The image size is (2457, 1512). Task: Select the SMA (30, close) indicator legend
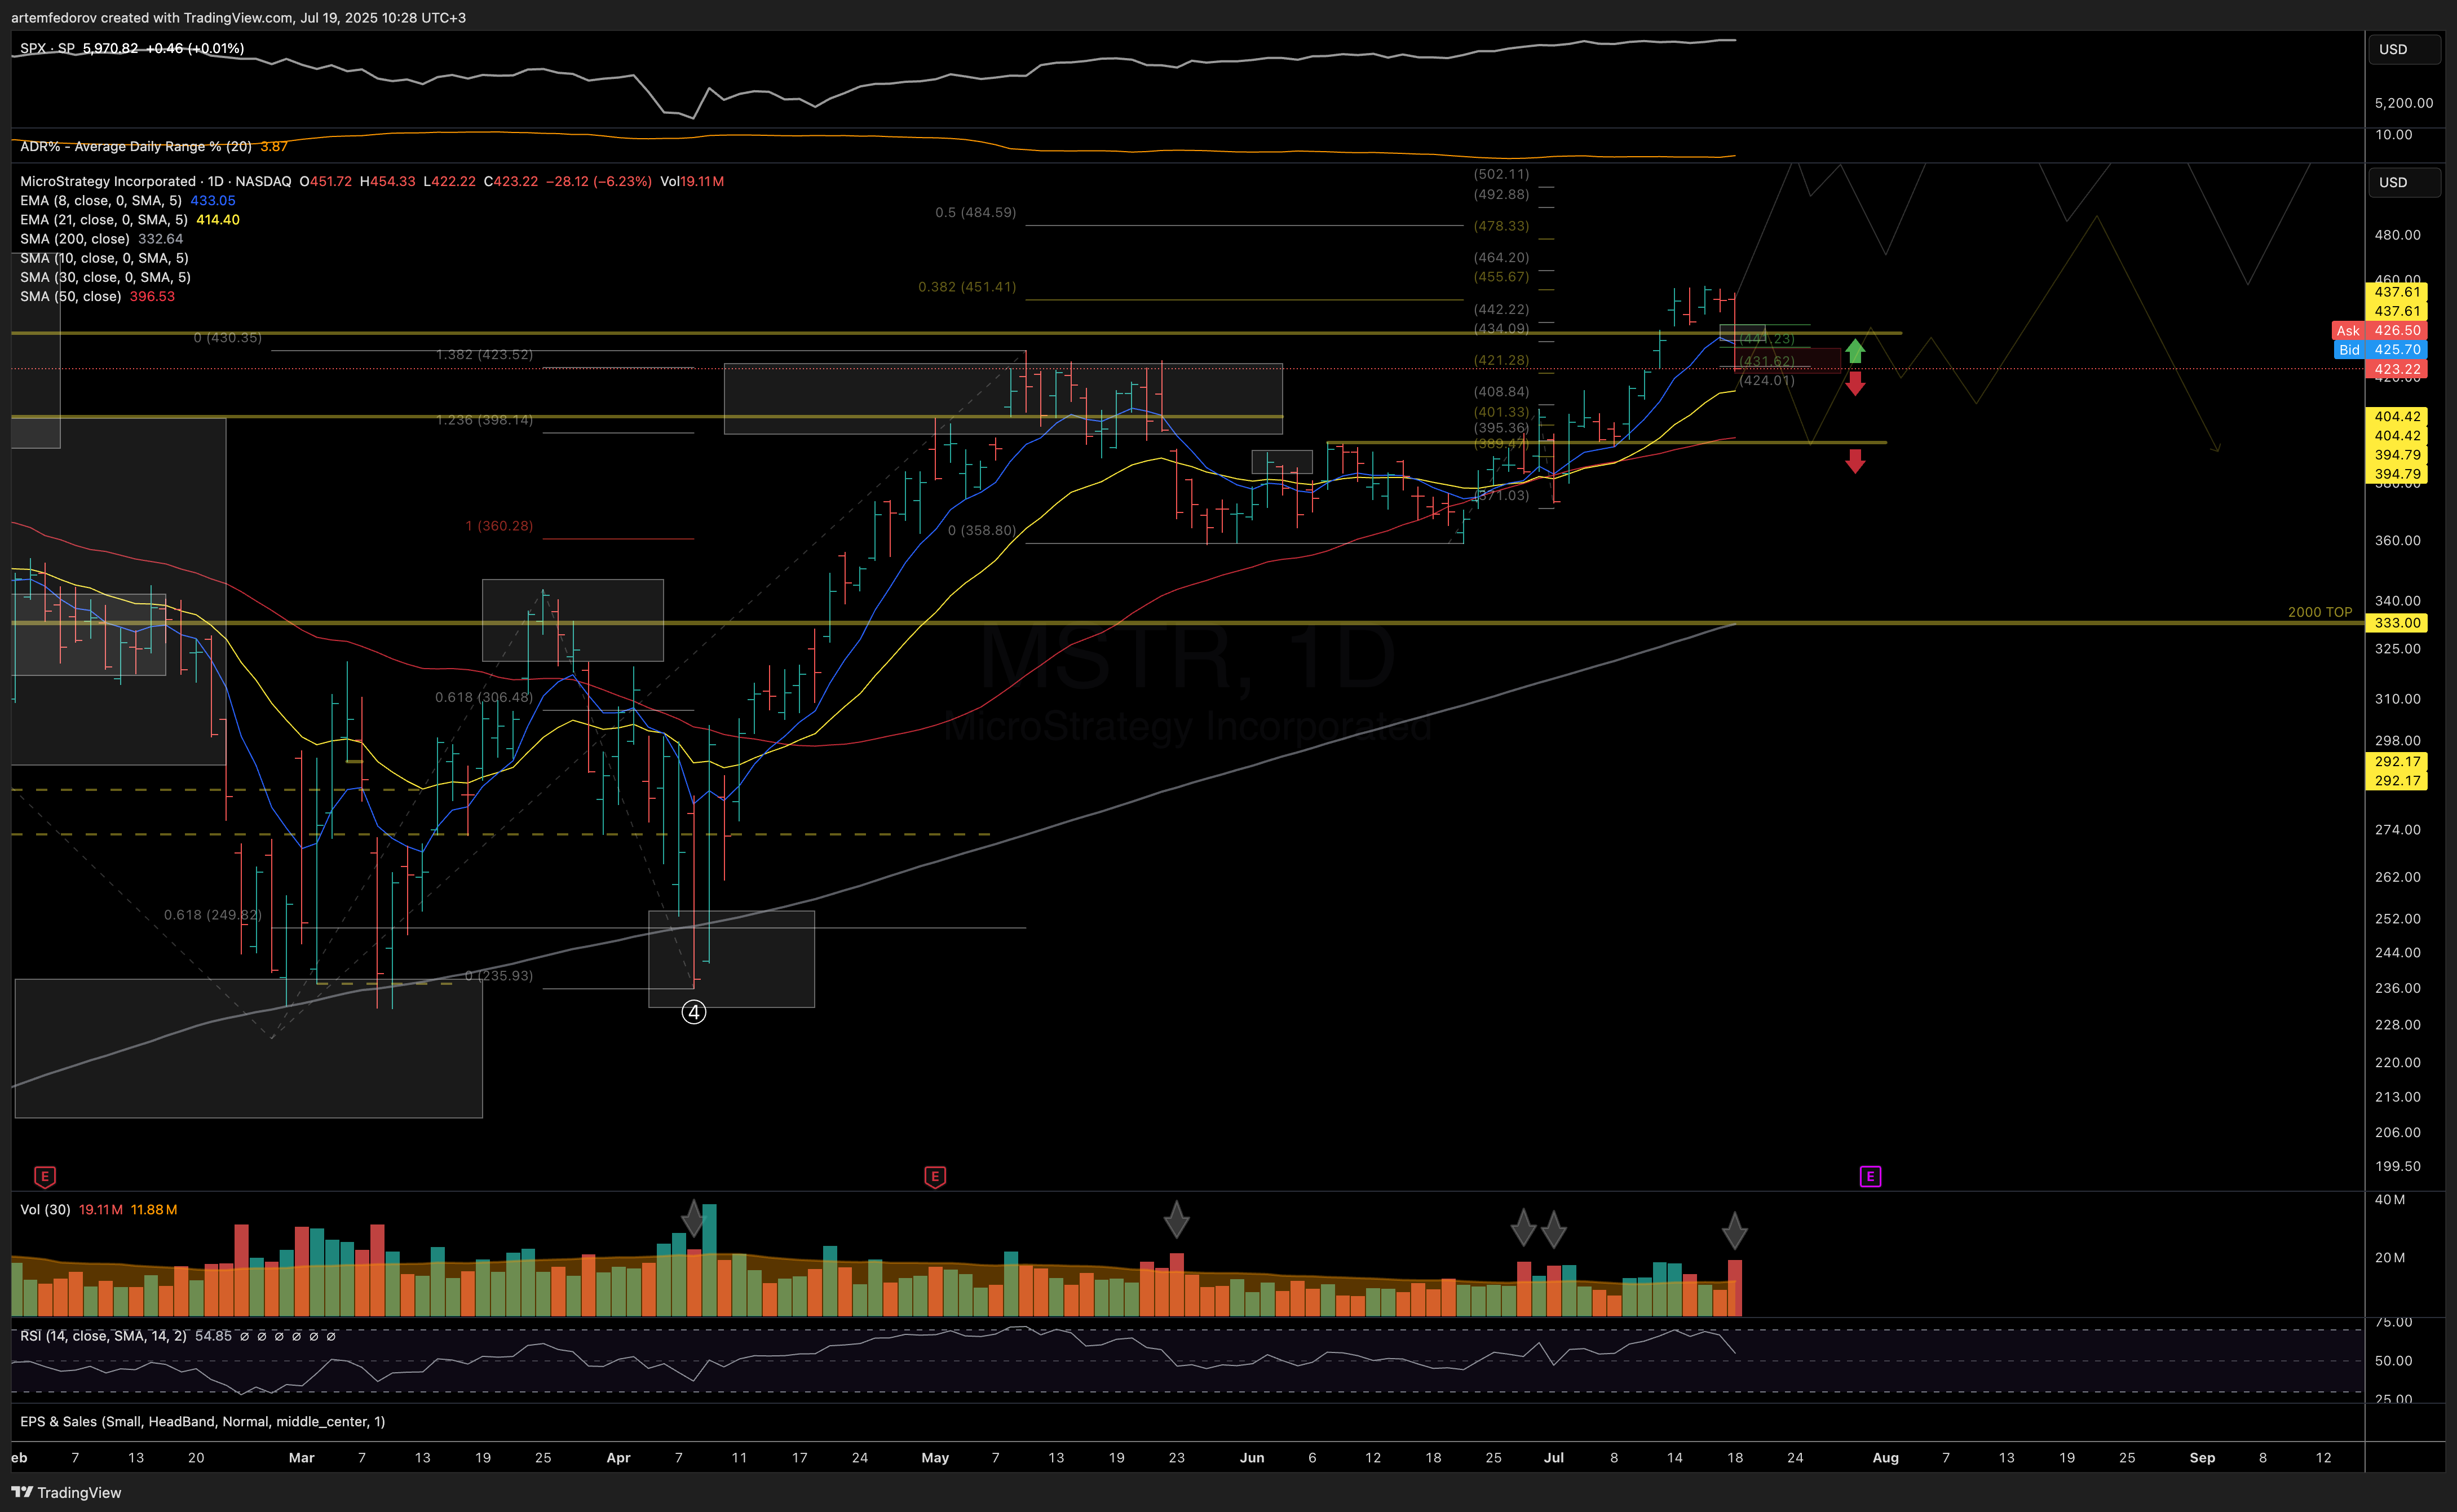105,277
